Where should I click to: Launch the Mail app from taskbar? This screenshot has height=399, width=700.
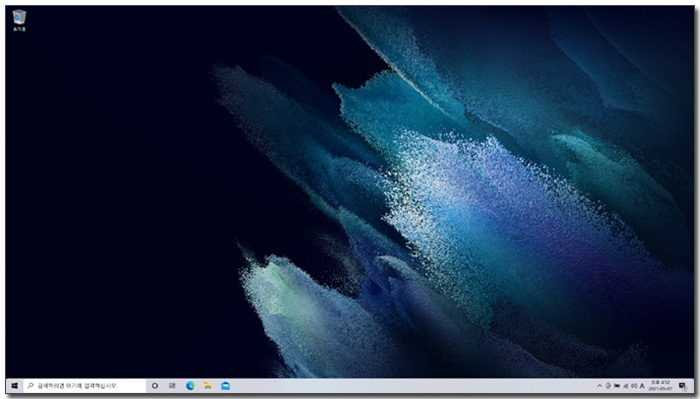(x=225, y=386)
